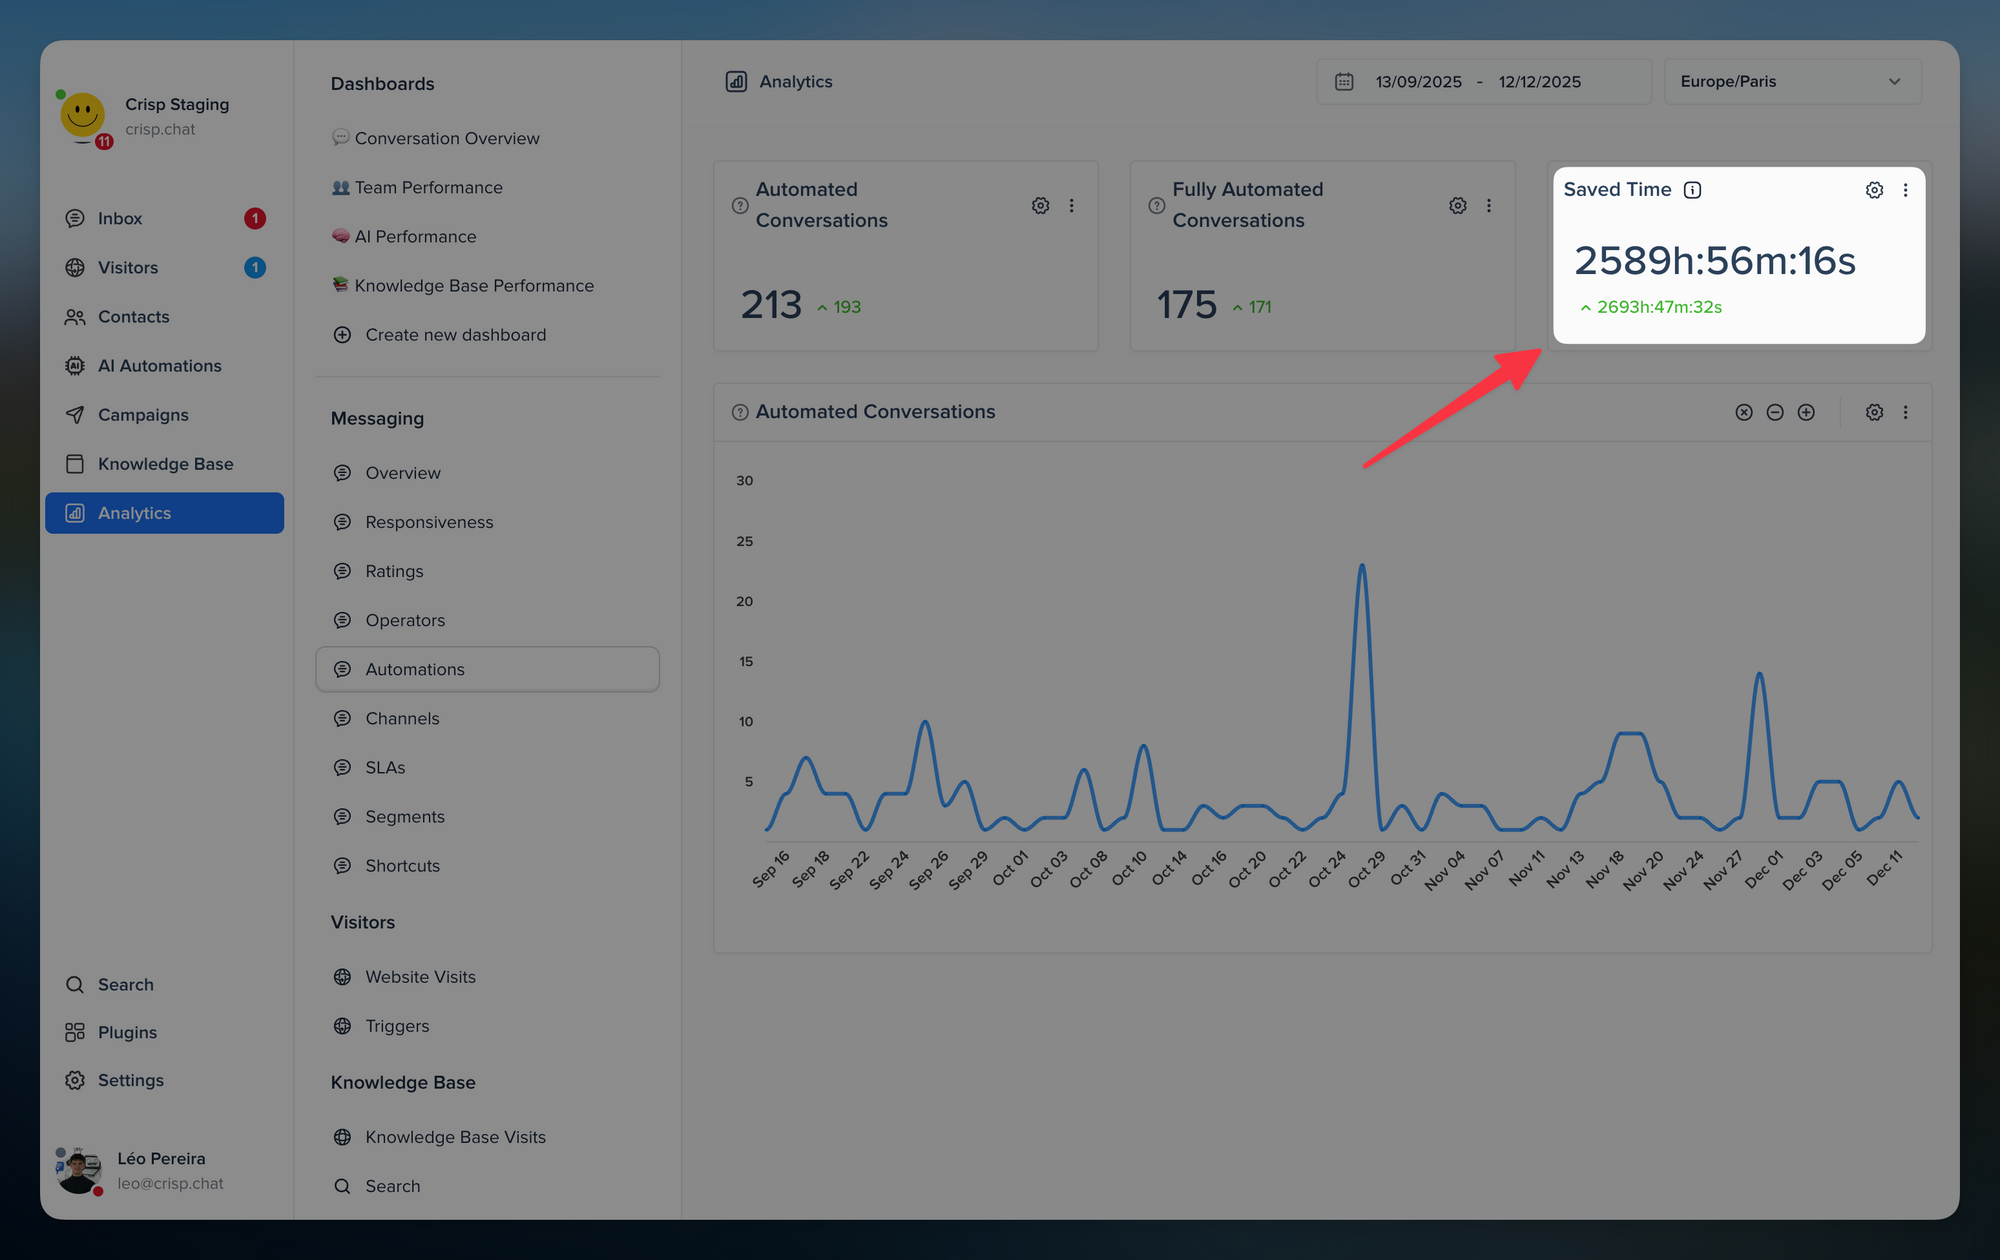
Task: Open the three-dot menu on Fully Automated Conversations
Action: (1489, 205)
